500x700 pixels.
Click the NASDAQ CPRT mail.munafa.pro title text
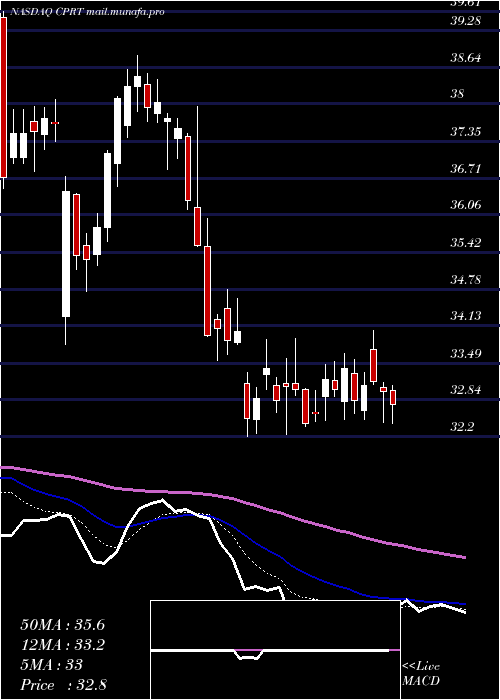[x=87, y=12]
